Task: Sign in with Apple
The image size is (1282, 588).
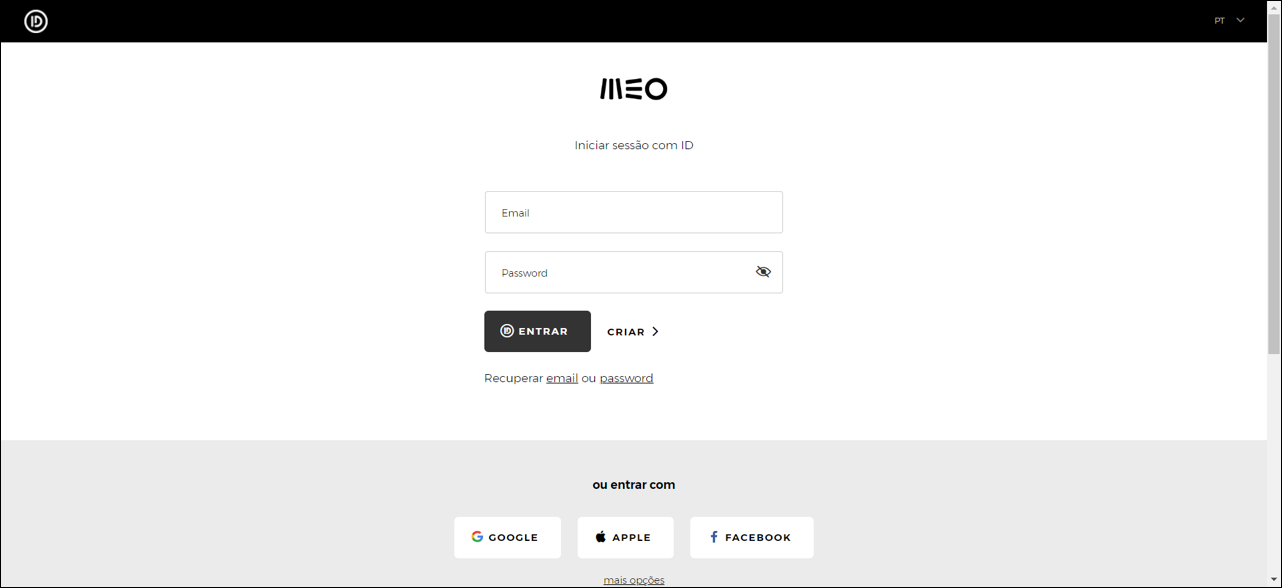Action: (625, 536)
